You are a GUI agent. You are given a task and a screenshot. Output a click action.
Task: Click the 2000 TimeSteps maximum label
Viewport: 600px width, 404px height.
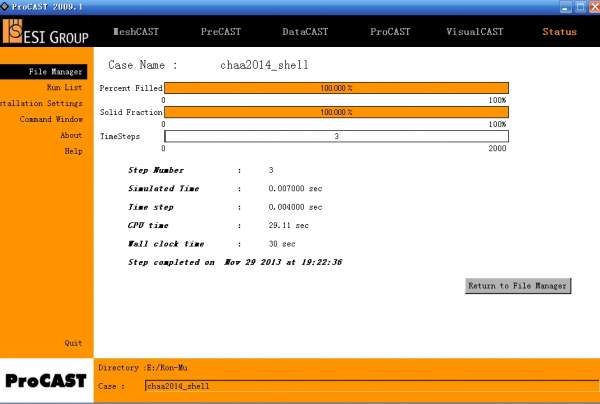(x=497, y=148)
